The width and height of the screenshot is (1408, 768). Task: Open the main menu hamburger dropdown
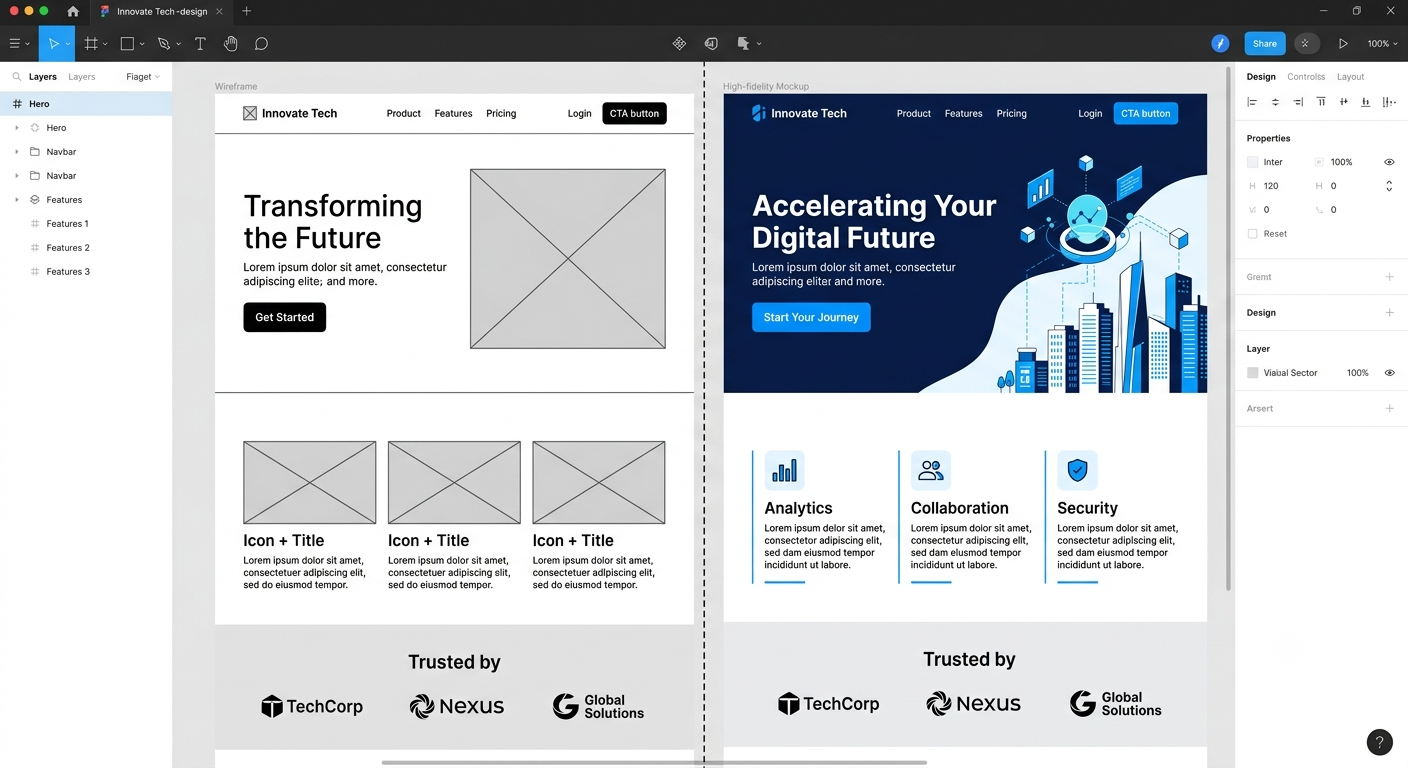coord(19,44)
